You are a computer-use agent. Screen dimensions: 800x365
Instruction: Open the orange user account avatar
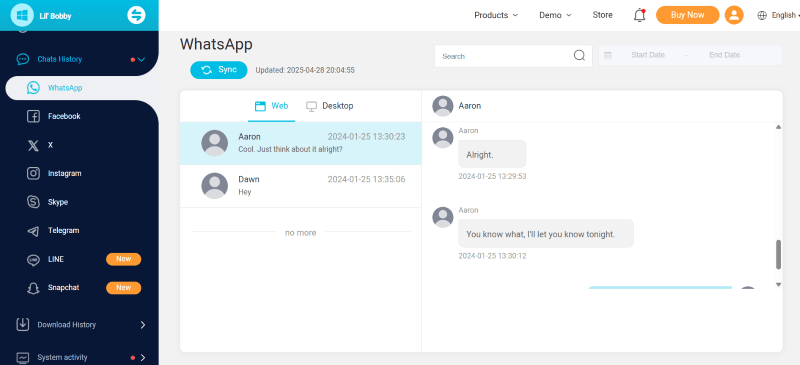click(x=734, y=15)
